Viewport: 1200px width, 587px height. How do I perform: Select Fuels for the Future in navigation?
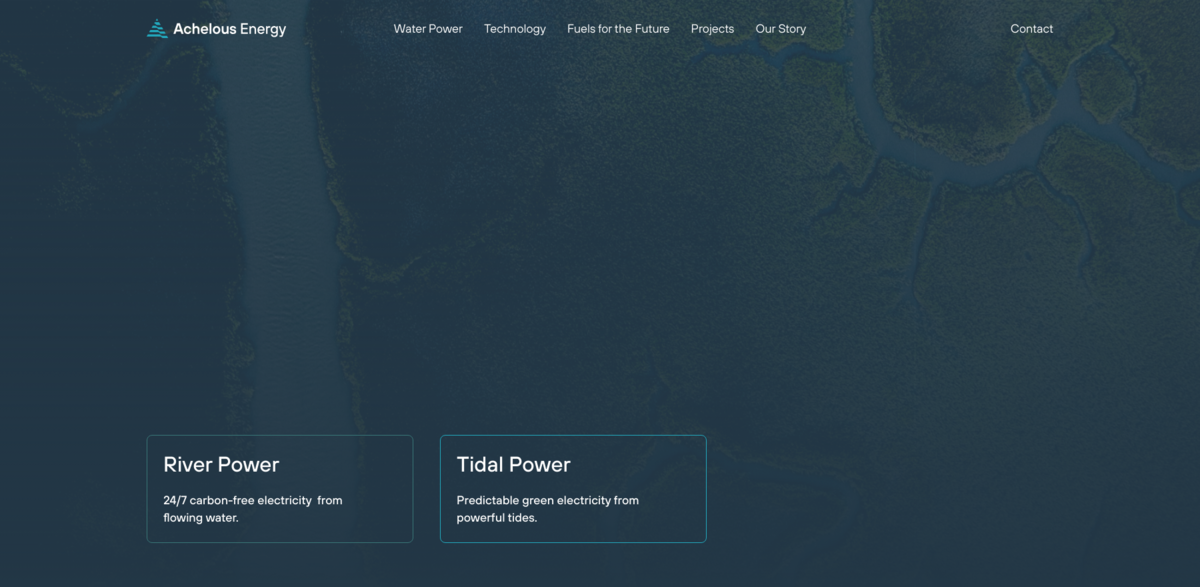(x=618, y=29)
